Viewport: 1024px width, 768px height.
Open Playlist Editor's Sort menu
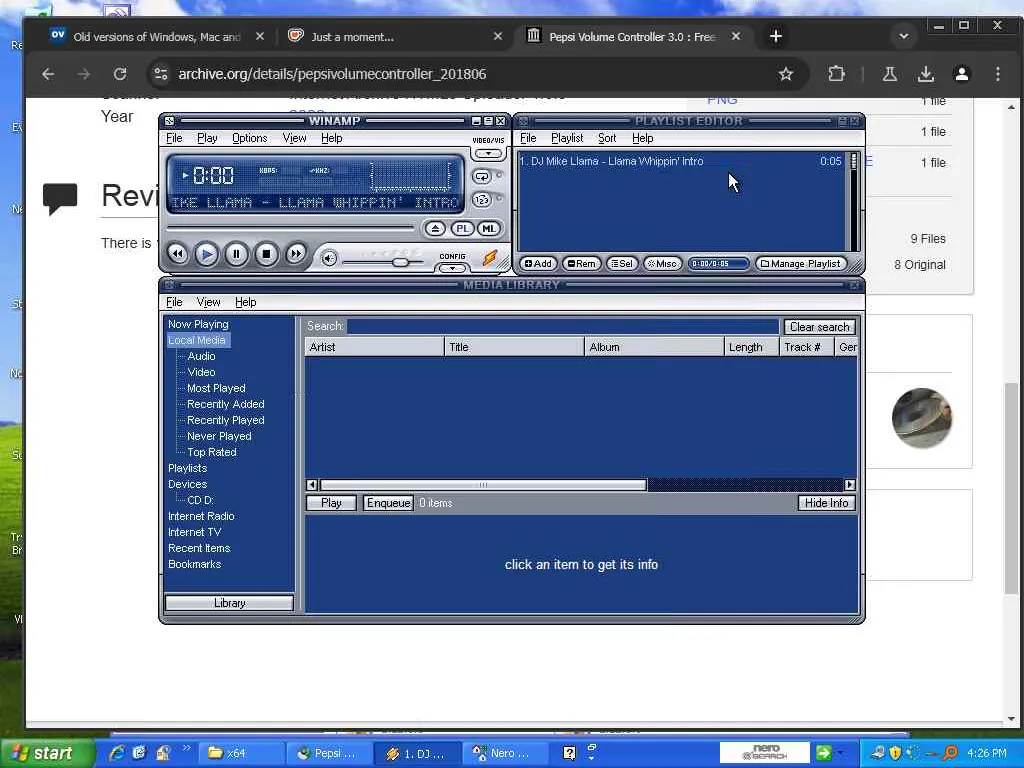coord(607,138)
